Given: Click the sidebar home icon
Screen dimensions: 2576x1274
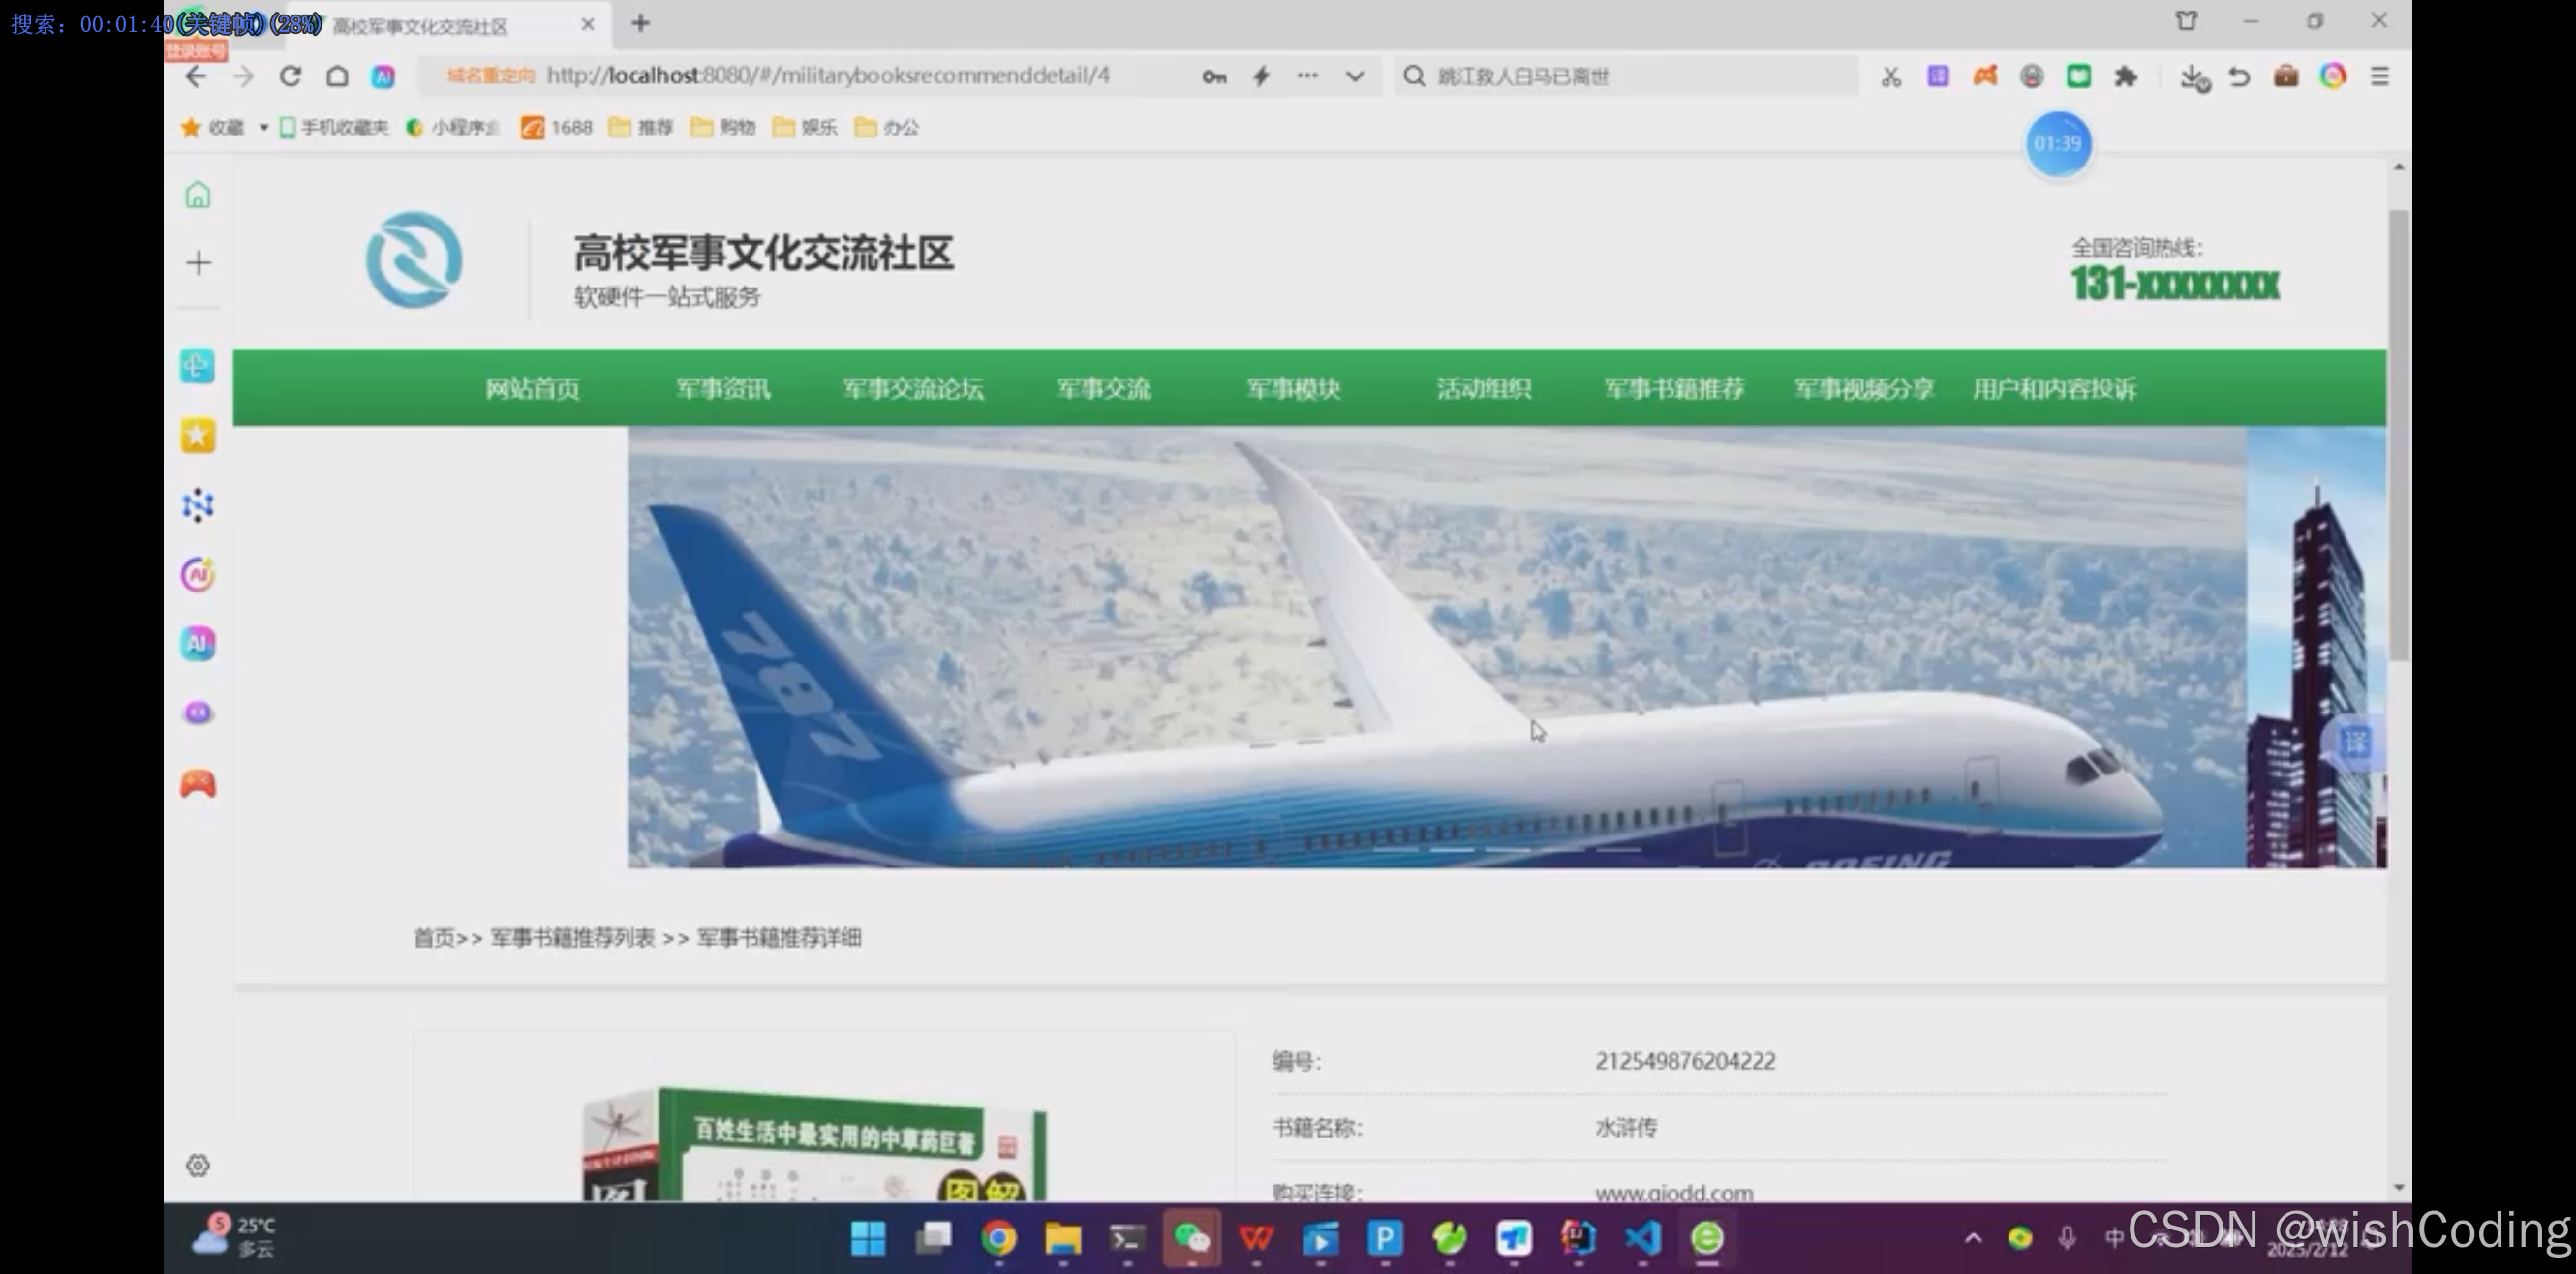Looking at the screenshot, I should click(x=198, y=195).
